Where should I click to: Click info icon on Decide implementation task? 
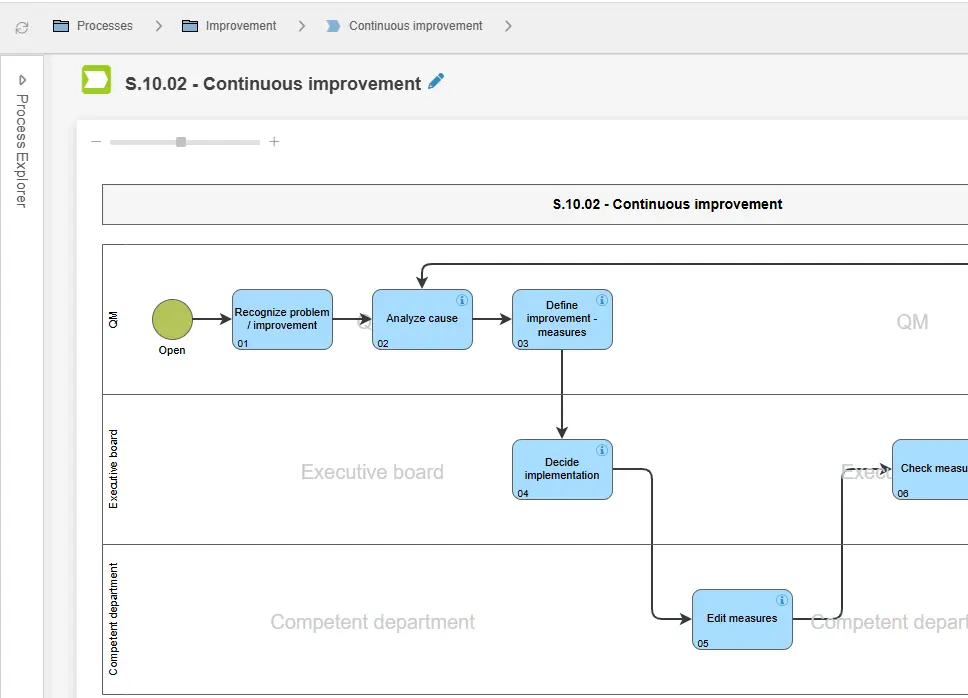[601, 448]
